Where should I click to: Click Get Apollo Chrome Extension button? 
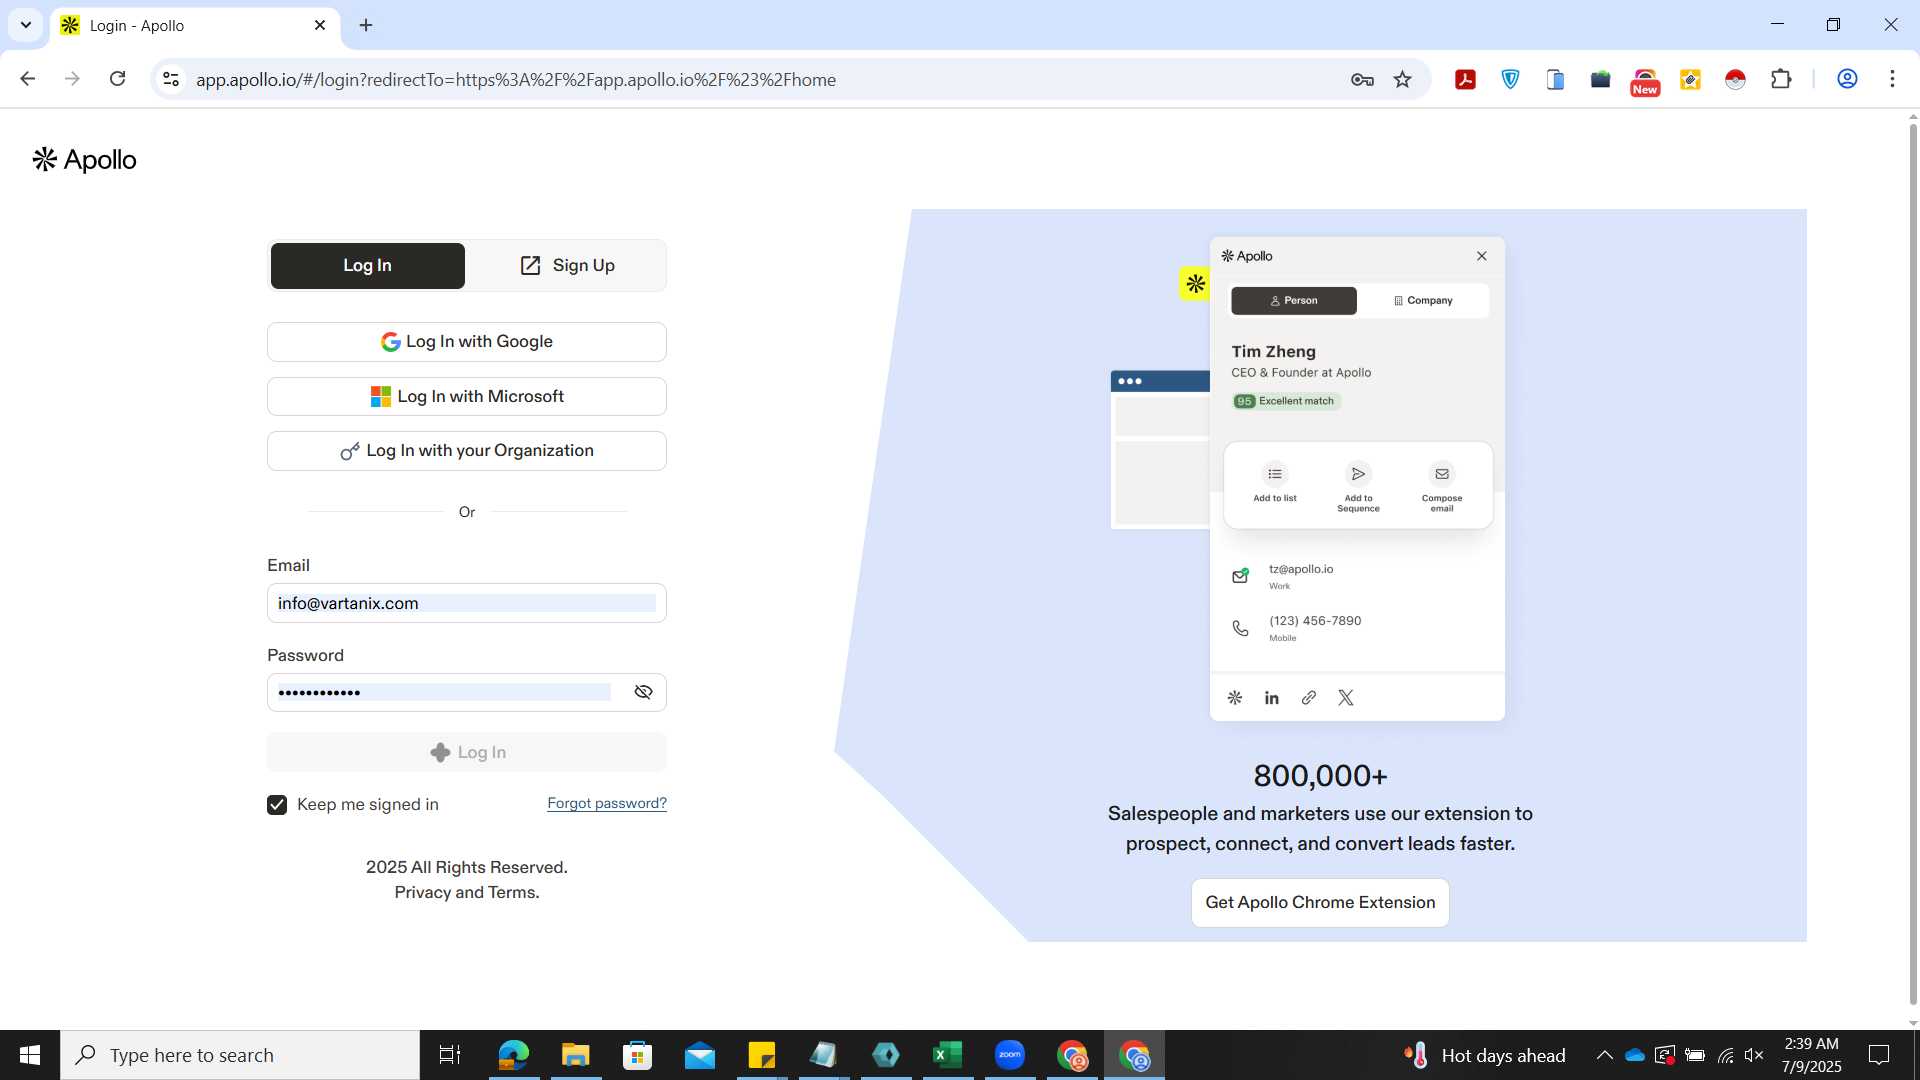pos(1320,902)
